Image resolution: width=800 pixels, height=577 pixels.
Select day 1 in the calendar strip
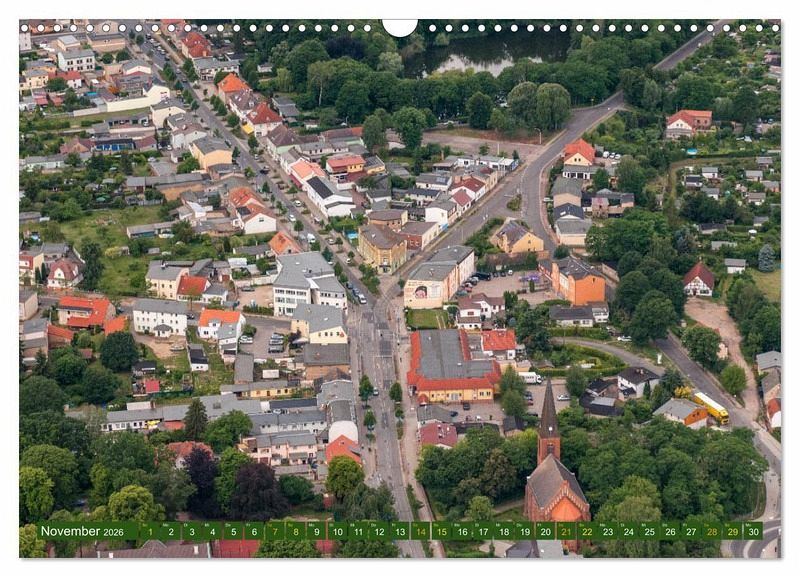(x=150, y=531)
